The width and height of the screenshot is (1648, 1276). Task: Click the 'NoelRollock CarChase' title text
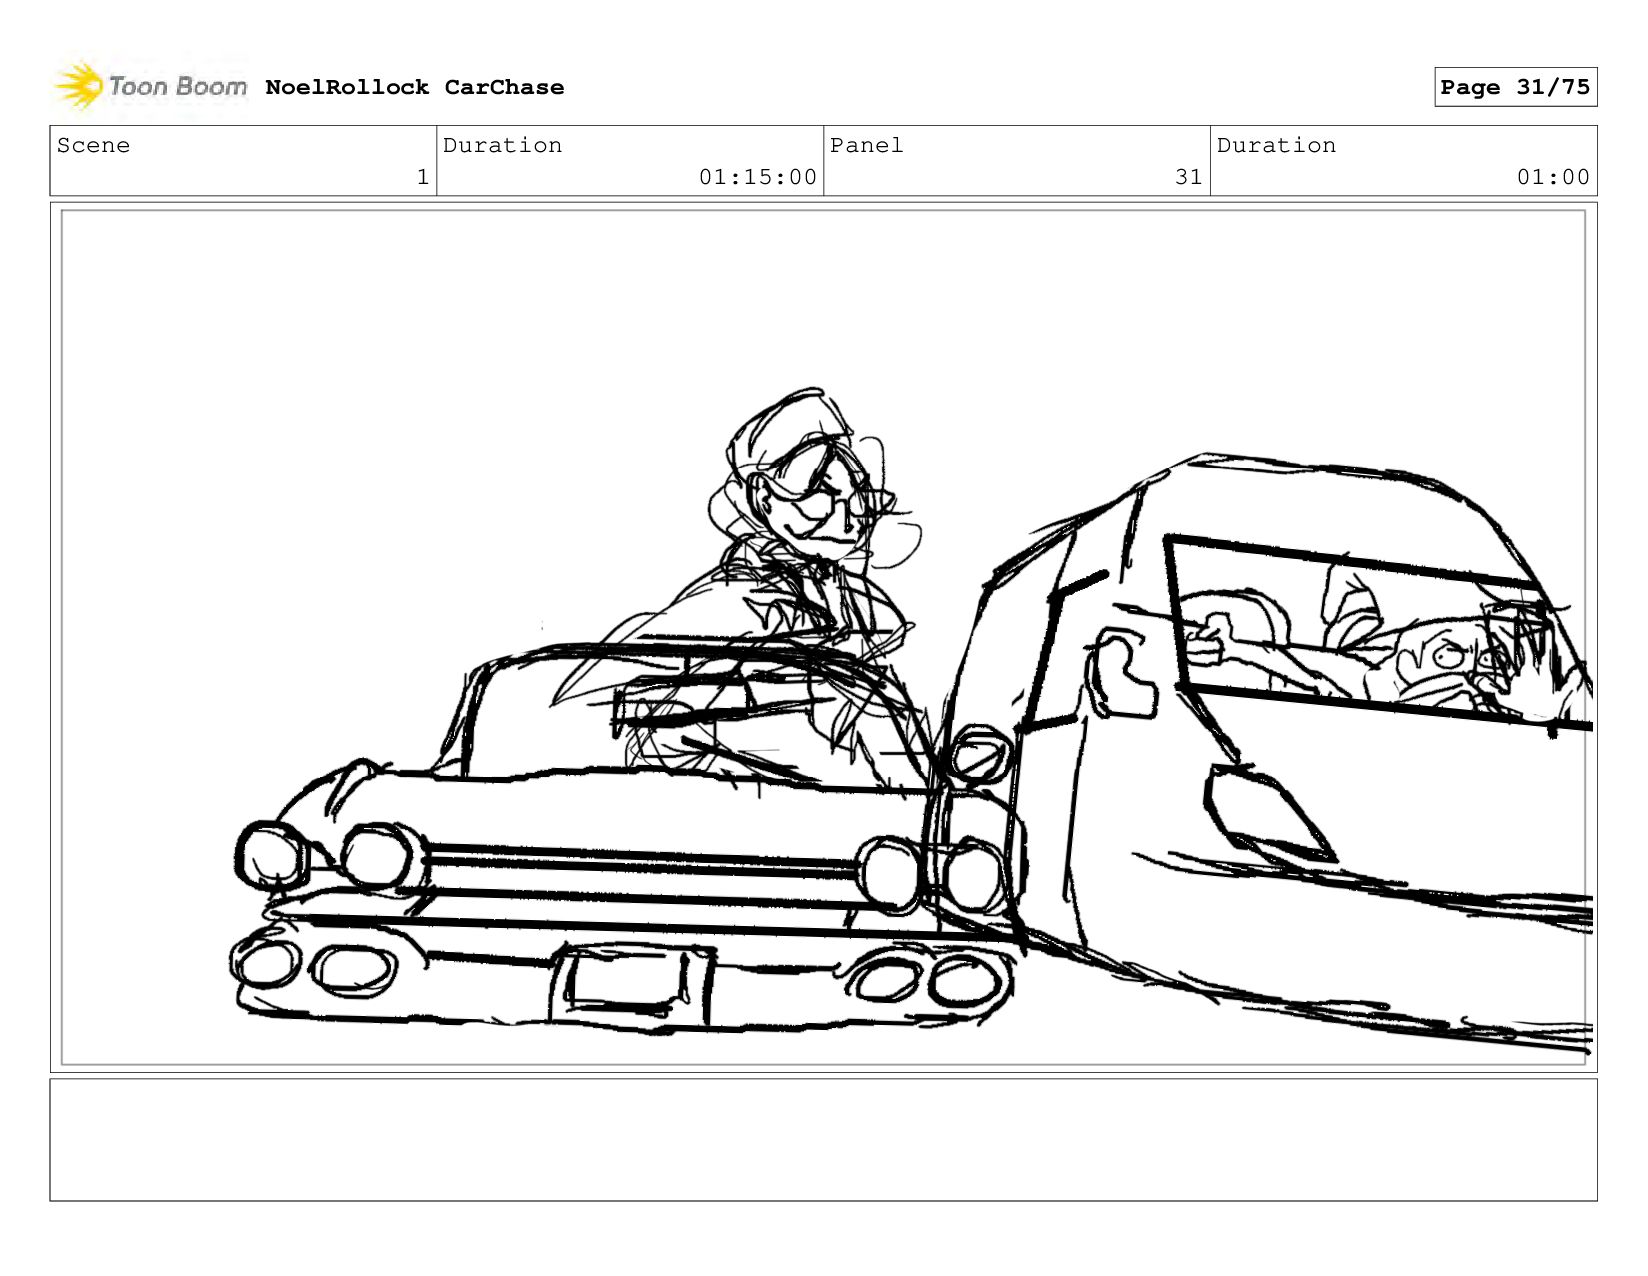tap(414, 87)
